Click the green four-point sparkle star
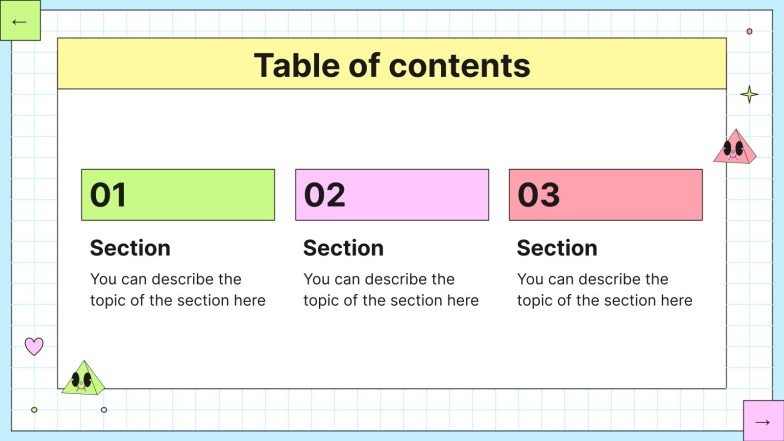784x441 pixels. point(749,95)
